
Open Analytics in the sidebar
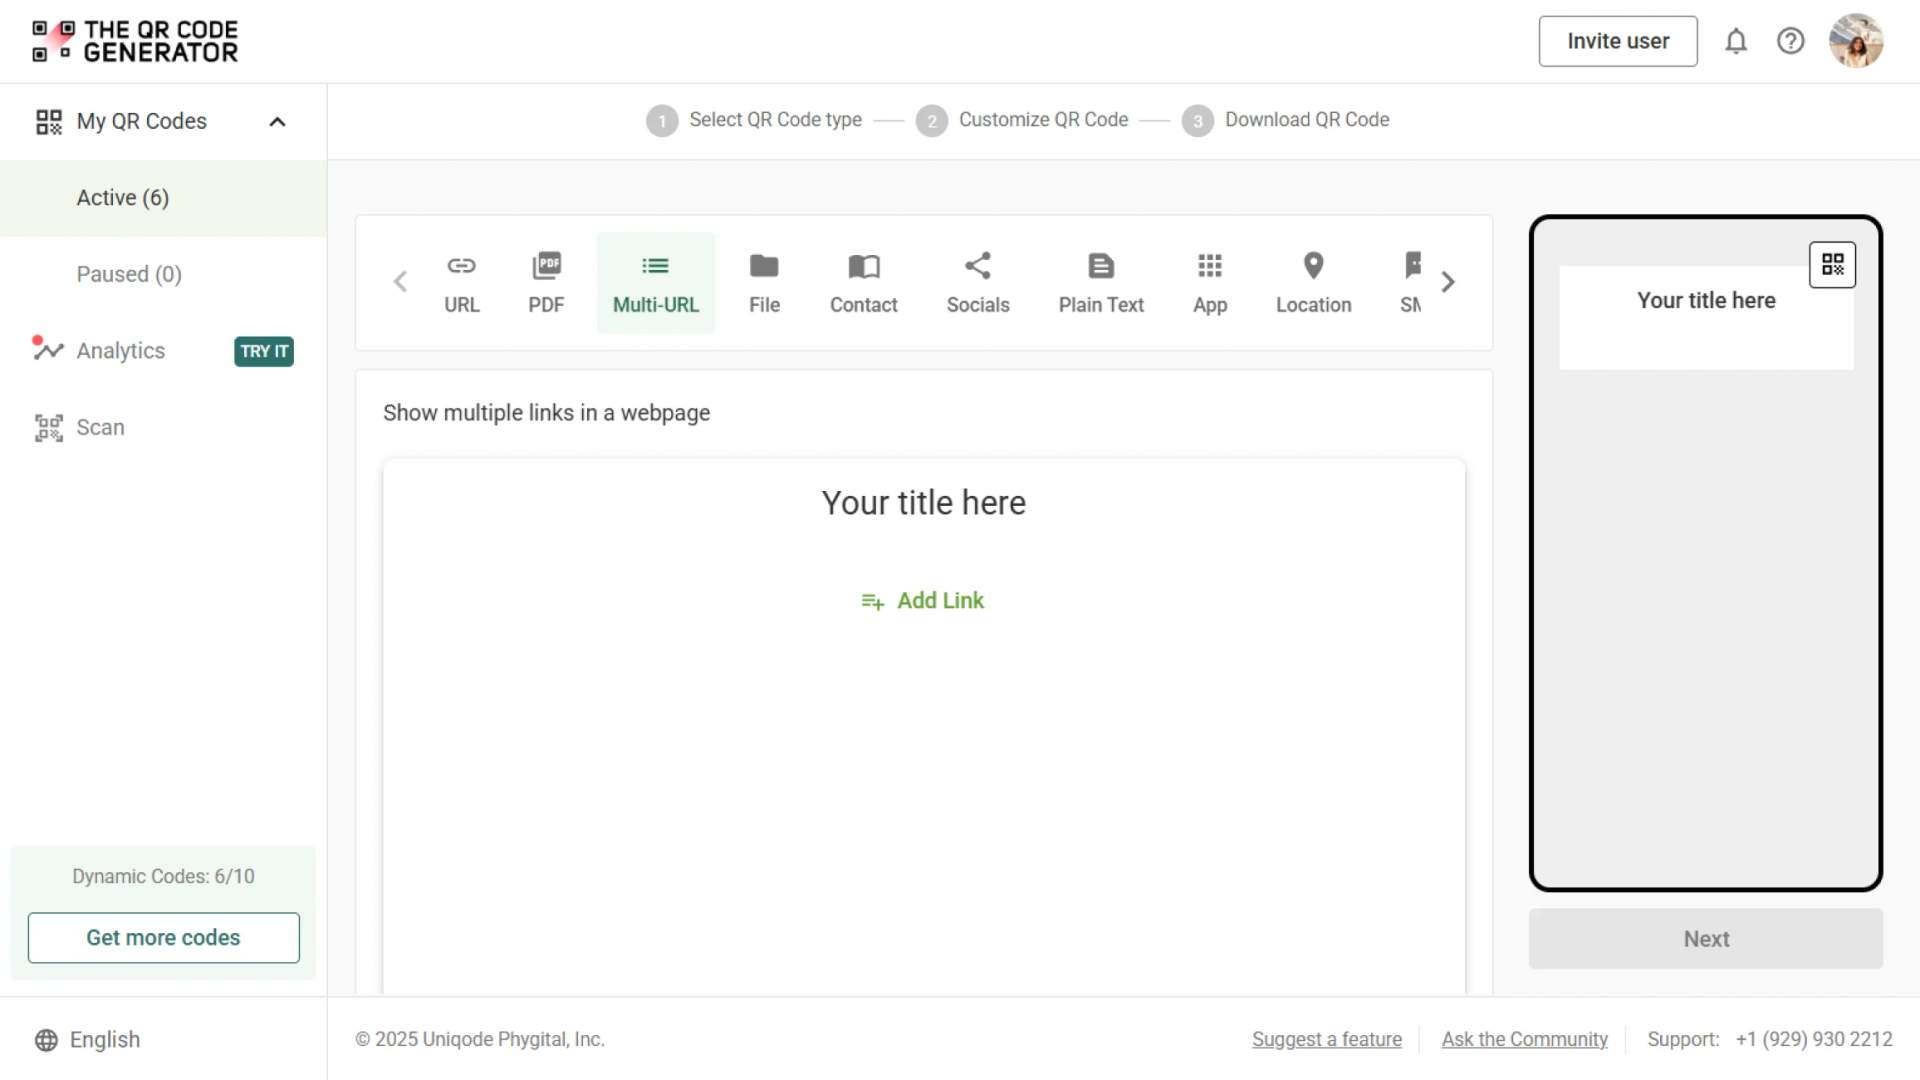point(120,351)
